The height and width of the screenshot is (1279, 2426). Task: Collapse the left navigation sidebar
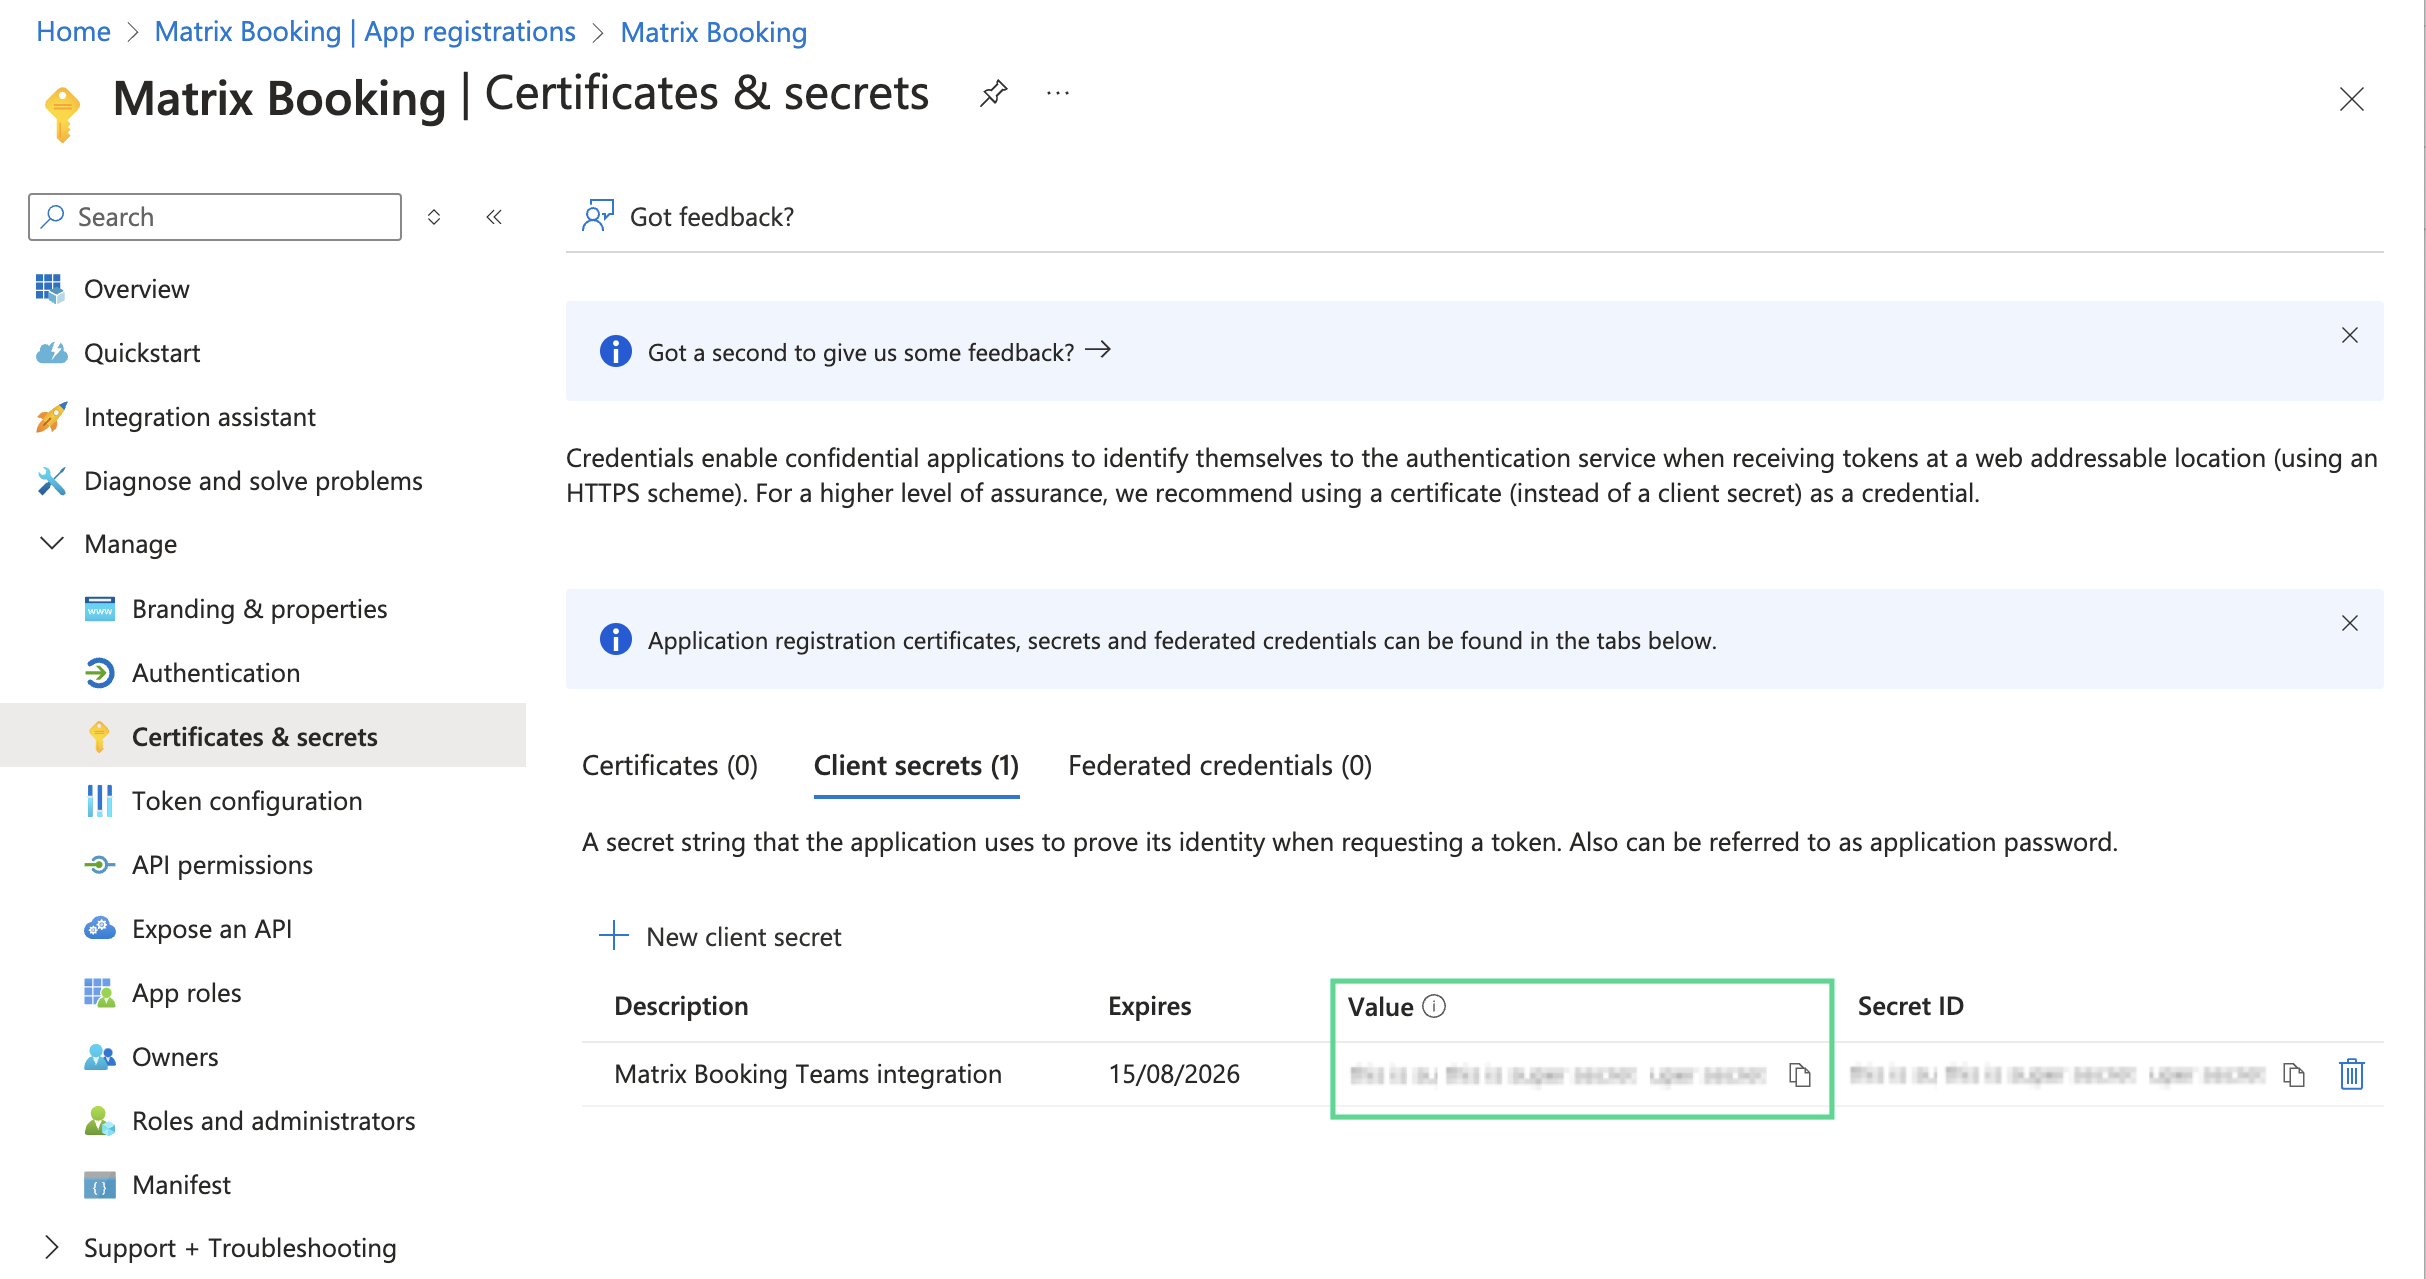[494, 216]
